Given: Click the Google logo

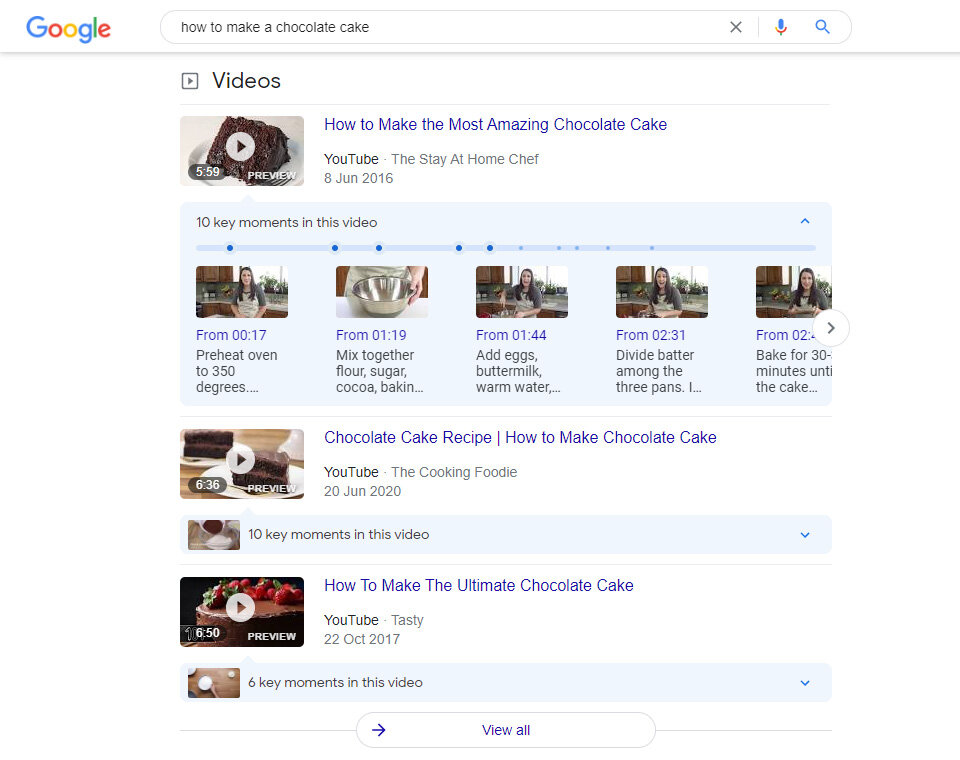Looking at the screenshot, I should (68, 28).
